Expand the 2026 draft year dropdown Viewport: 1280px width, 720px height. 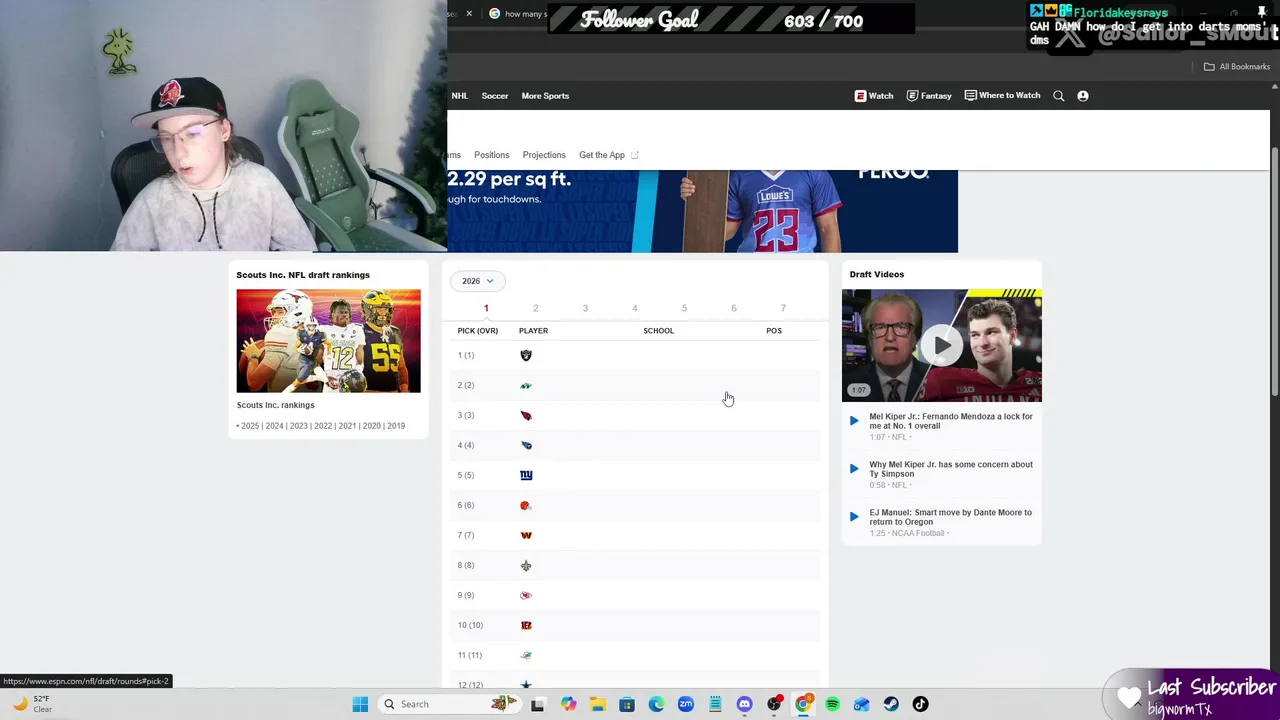point(478,281)
